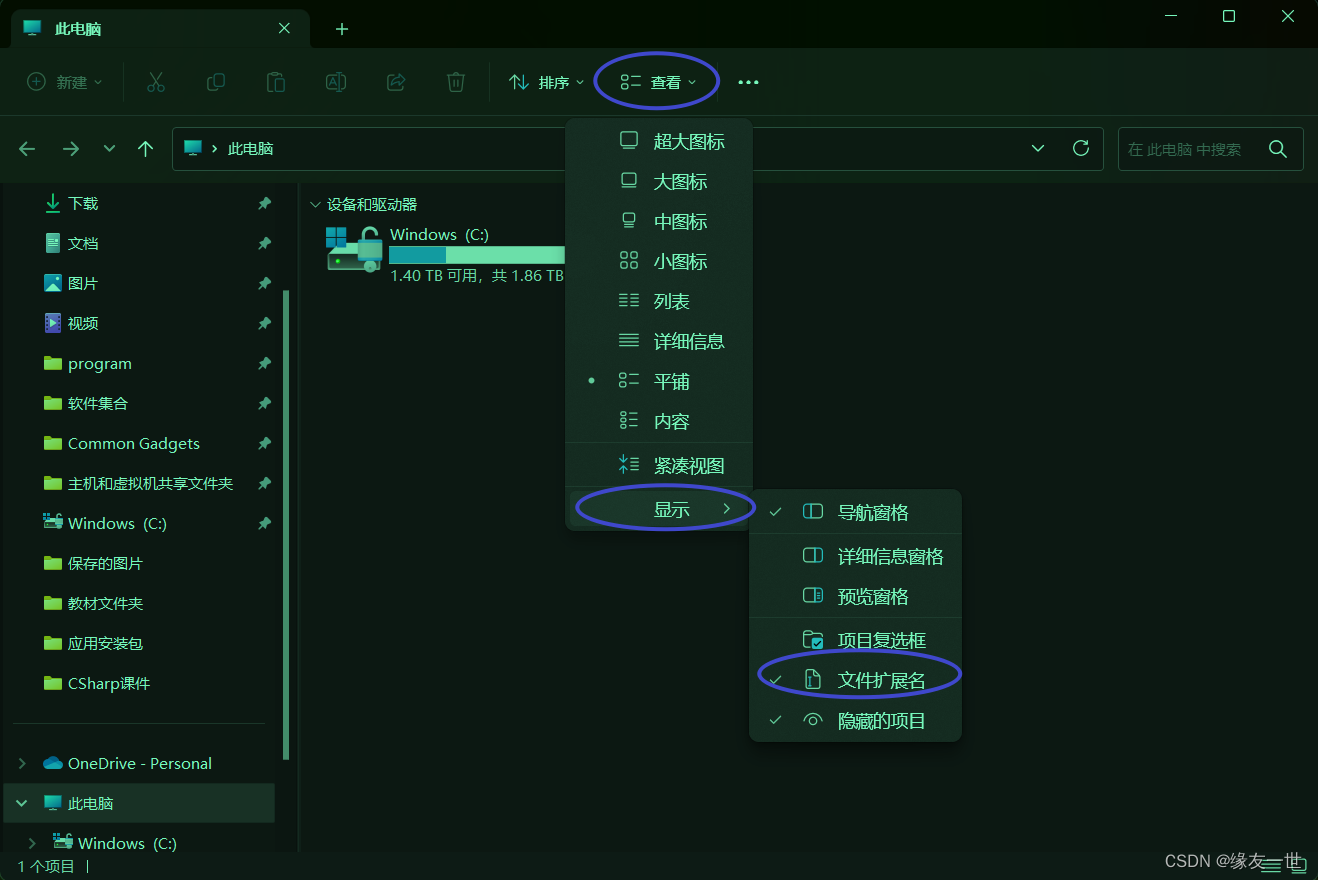Click the Delete trash can icon
Viewport: 1318px width, 880px height.
[x=456, y=82]
